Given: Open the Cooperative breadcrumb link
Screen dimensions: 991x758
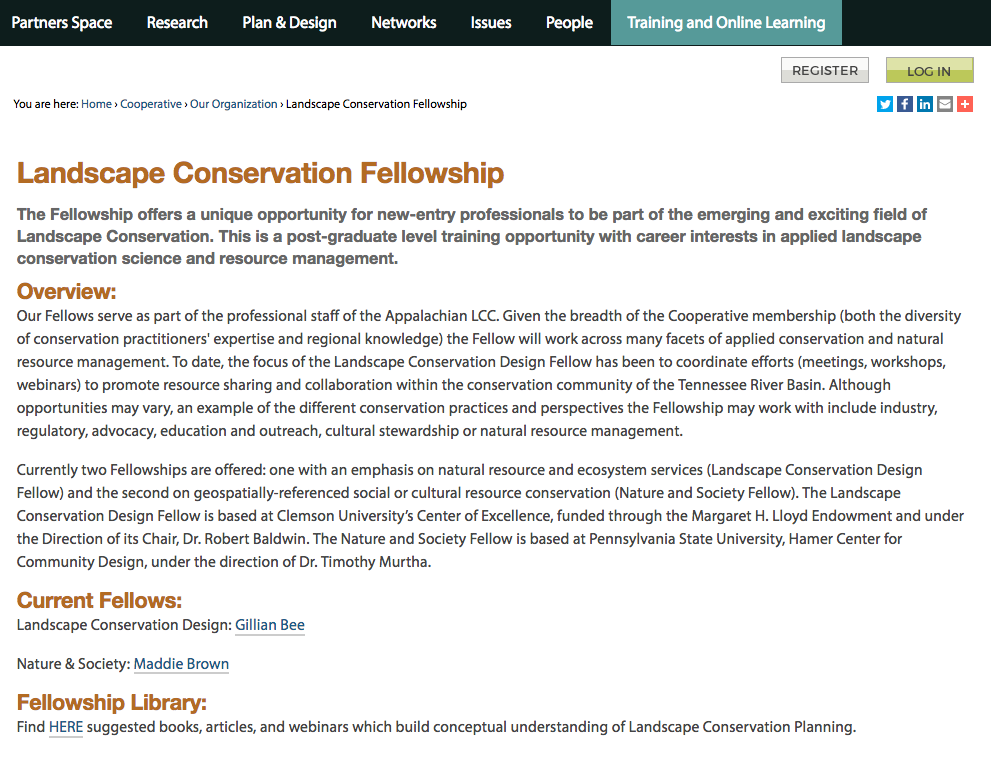Looking at the screenshot, I should coord(151,104).
